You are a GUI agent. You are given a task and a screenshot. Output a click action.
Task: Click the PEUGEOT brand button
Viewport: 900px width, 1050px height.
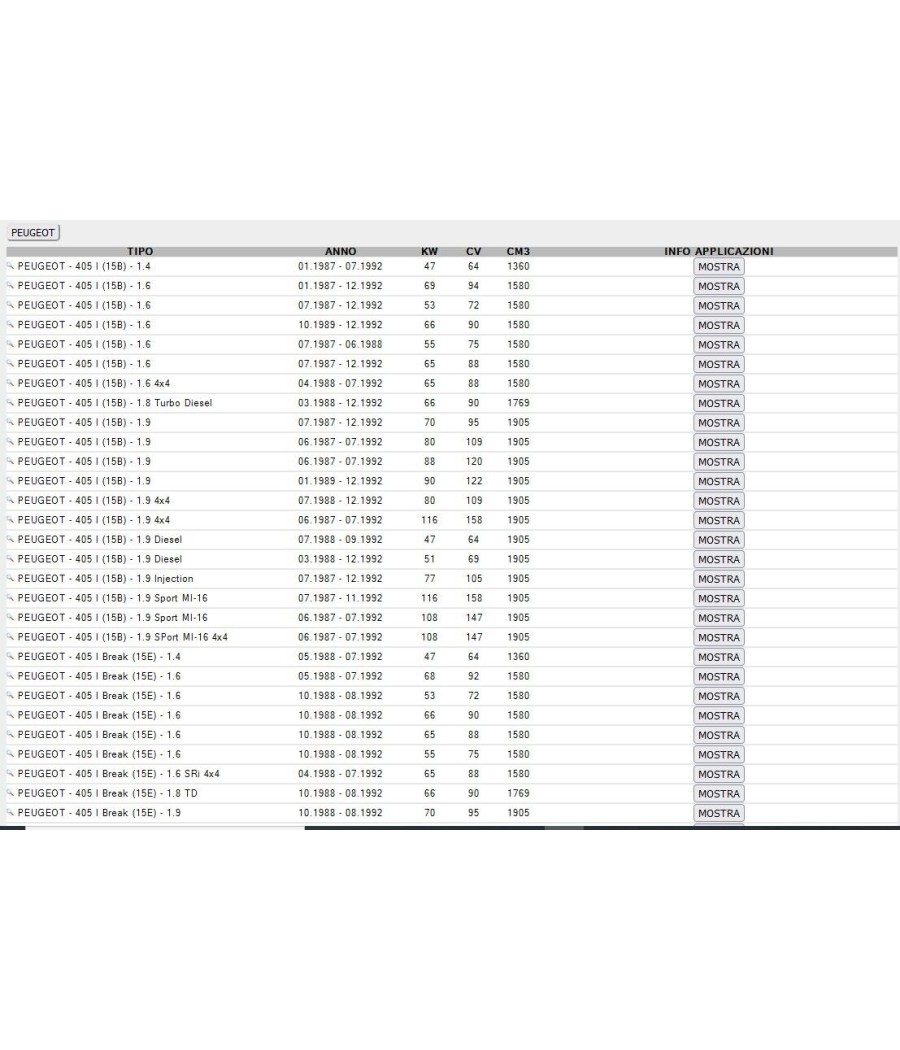pyautogui.click(x=33, y=232)
